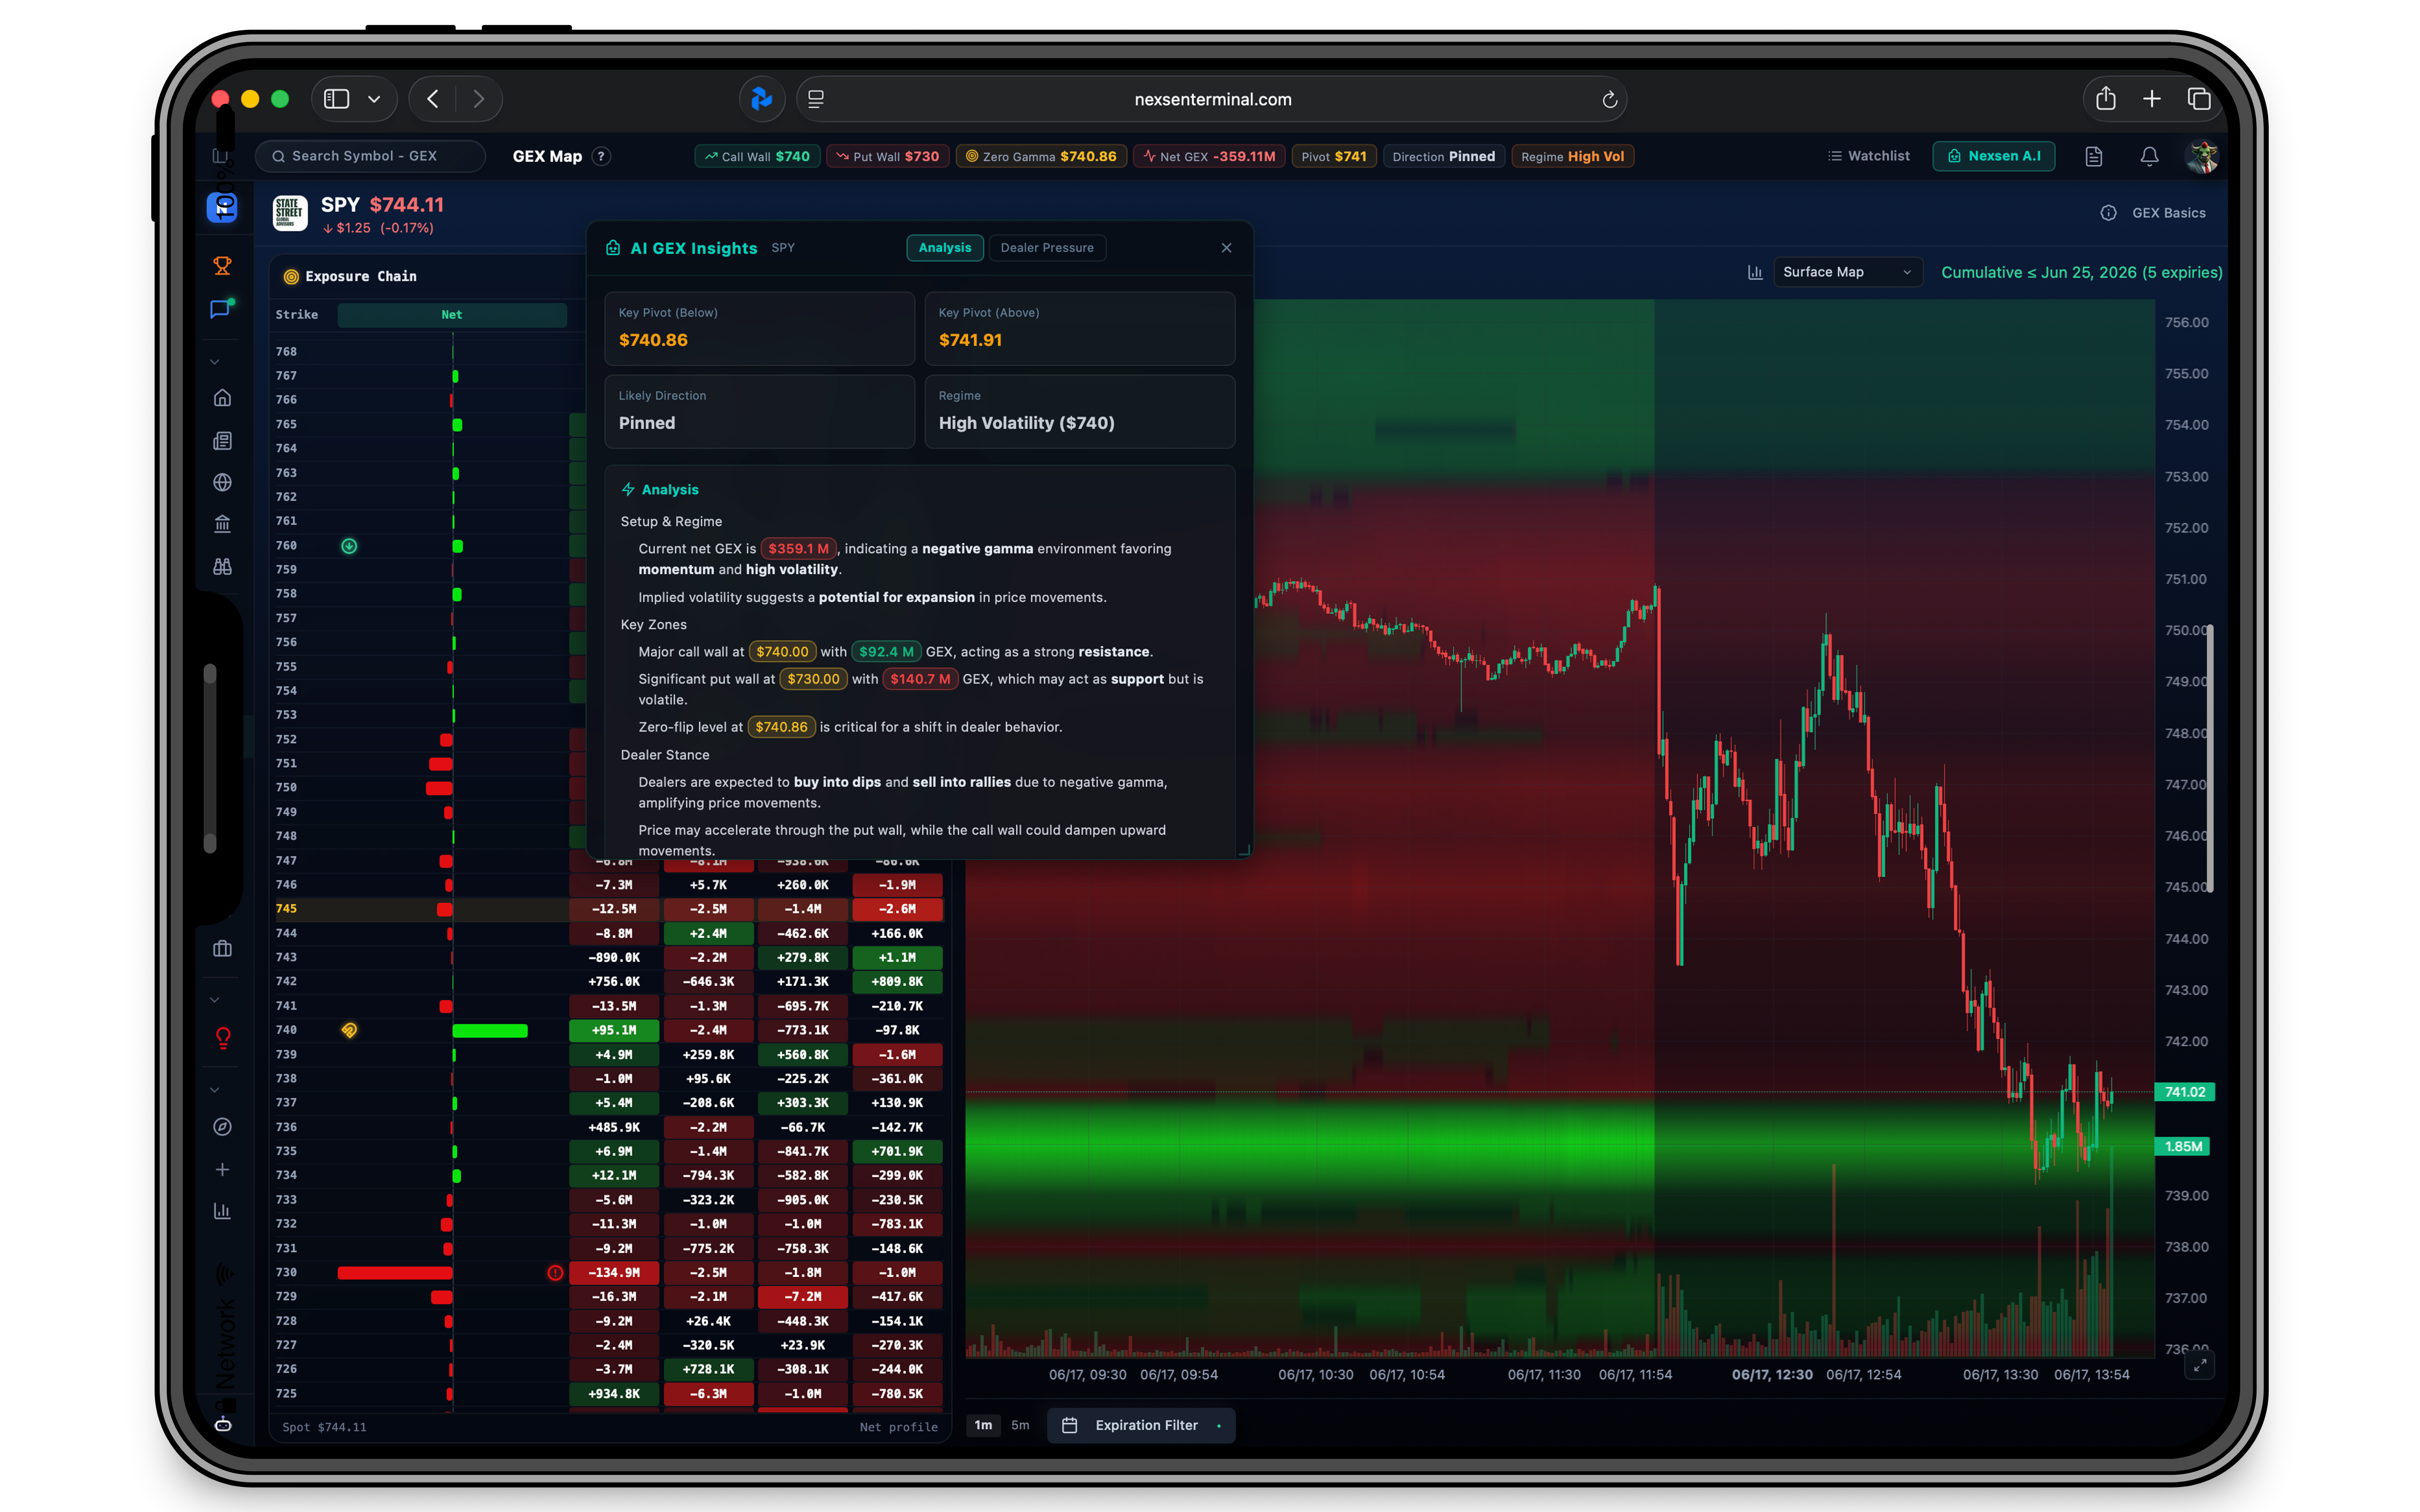Click the red alert icon on strike 730
The height and width of the screenshot is (1512, 2420).
coord(555,1273)
